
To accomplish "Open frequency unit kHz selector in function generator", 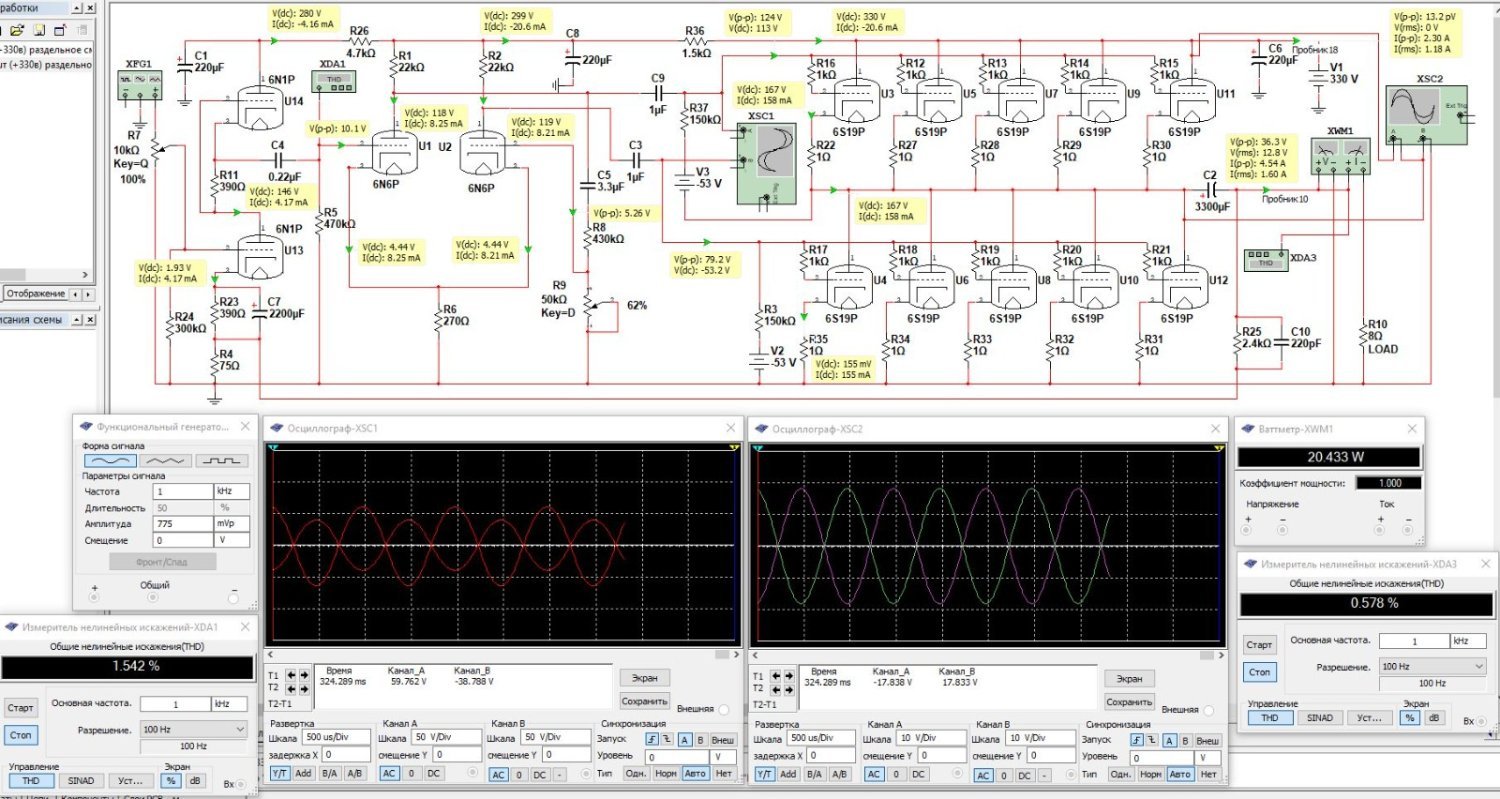I will tap(232, 492).
